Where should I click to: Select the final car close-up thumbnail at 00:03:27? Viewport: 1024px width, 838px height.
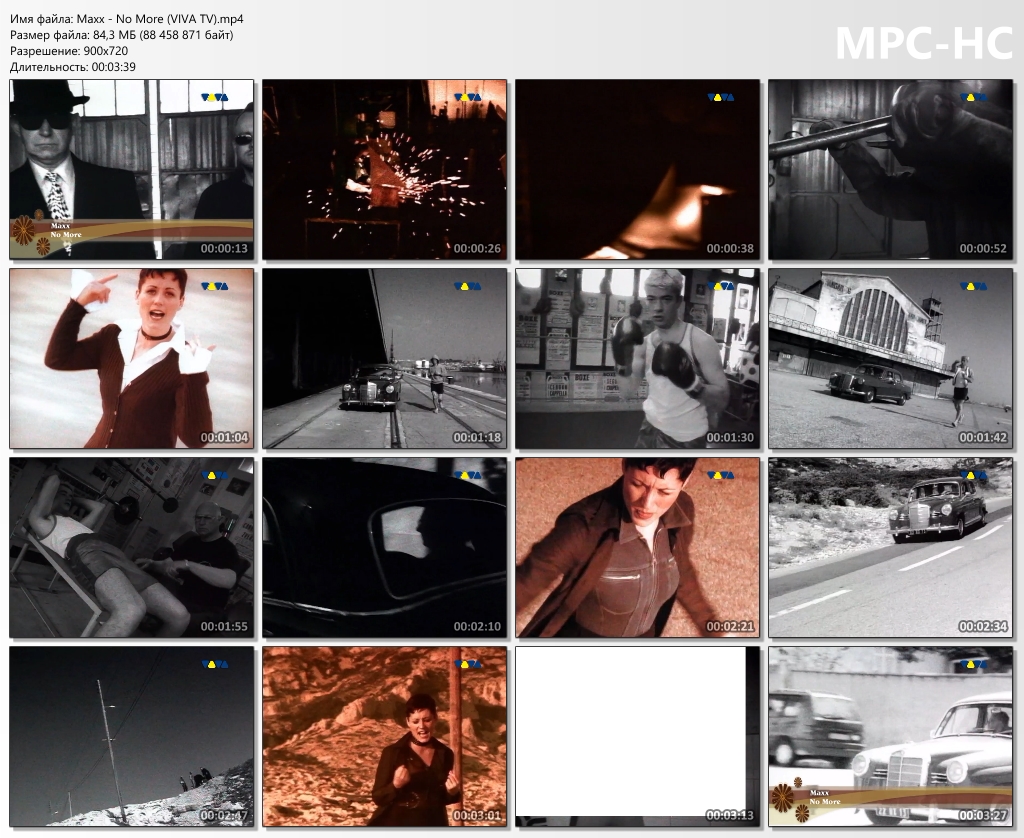coord(890,736)
